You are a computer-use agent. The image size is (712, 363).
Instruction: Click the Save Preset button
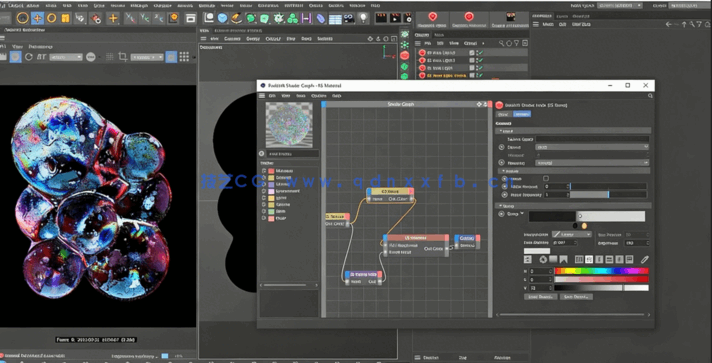pos(576,297)
